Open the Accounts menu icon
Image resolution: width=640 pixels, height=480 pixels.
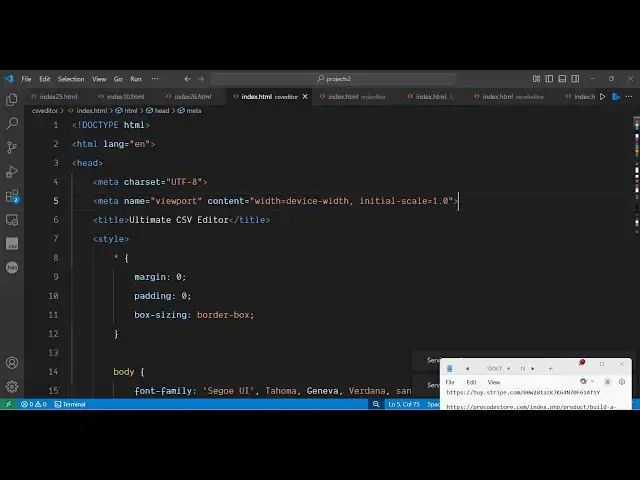pos(12,362)
